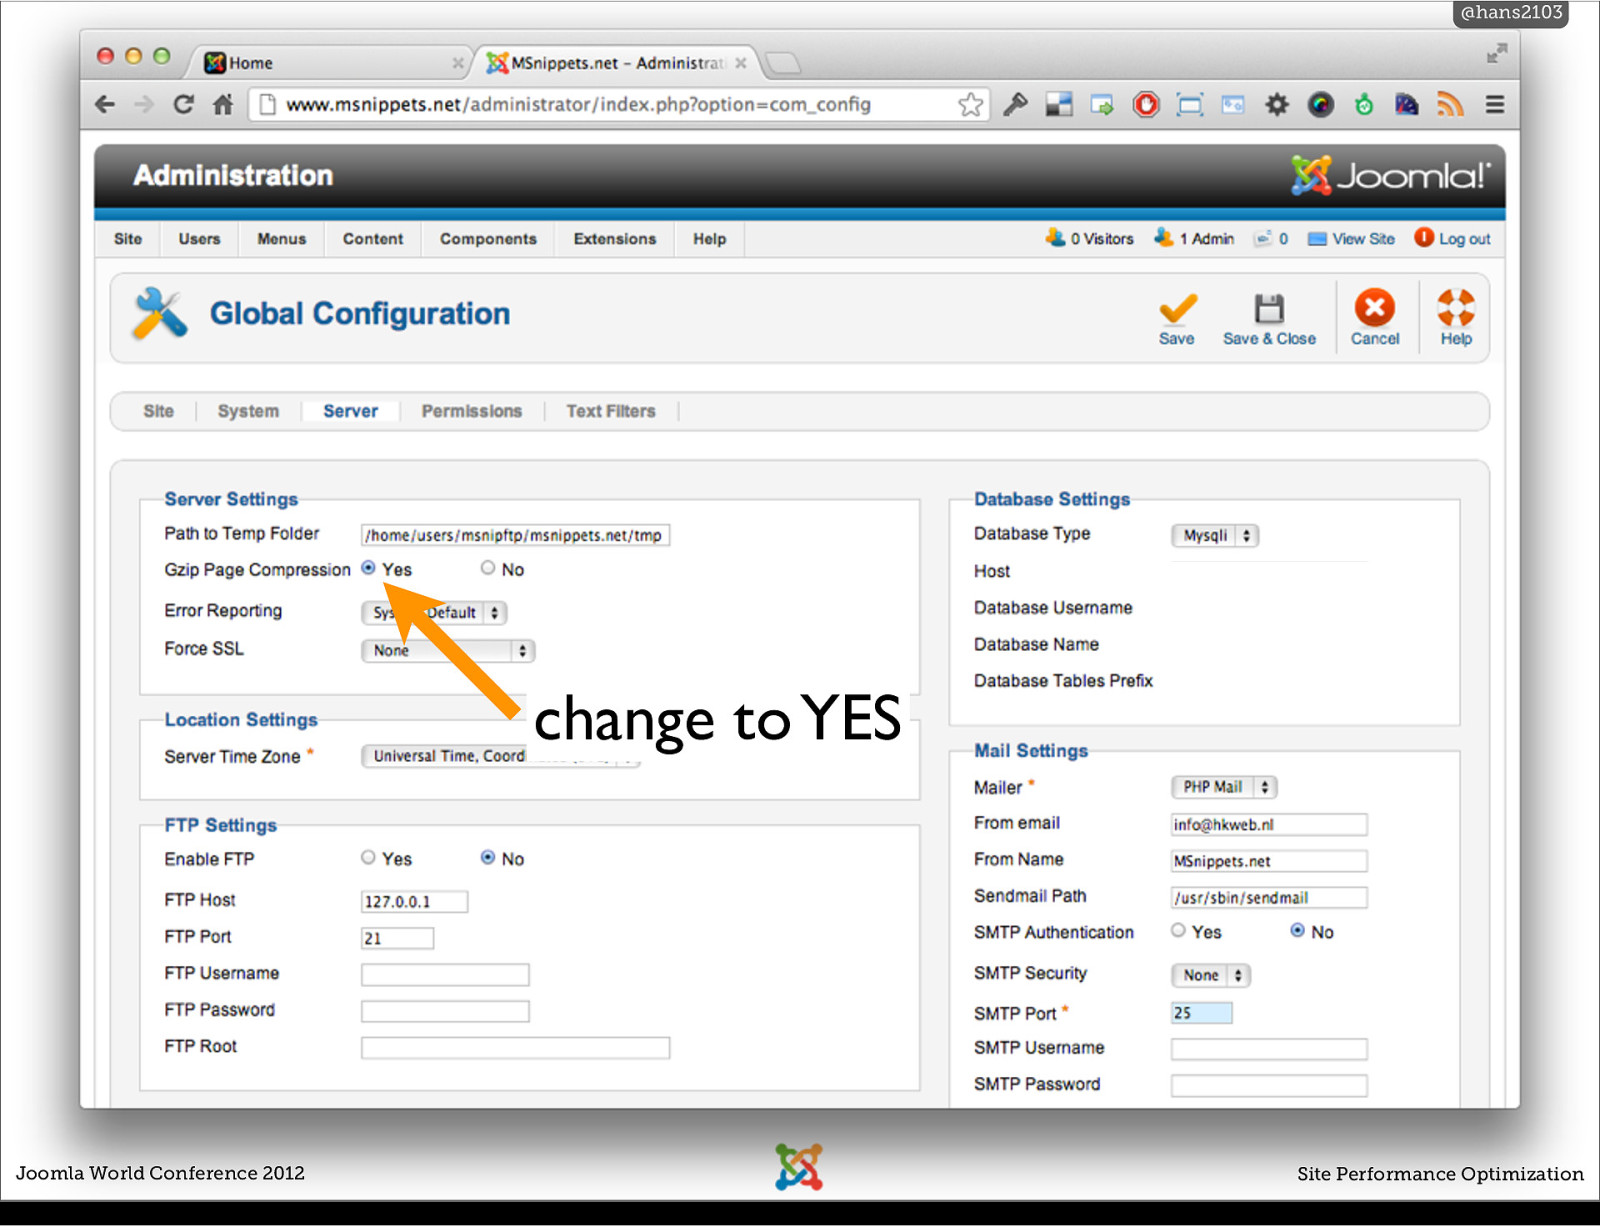The width and height of the screenshot is (1600, 1232).
Task: Open Database Type Mysqli dropdown
Action: tap(1215, 536)
